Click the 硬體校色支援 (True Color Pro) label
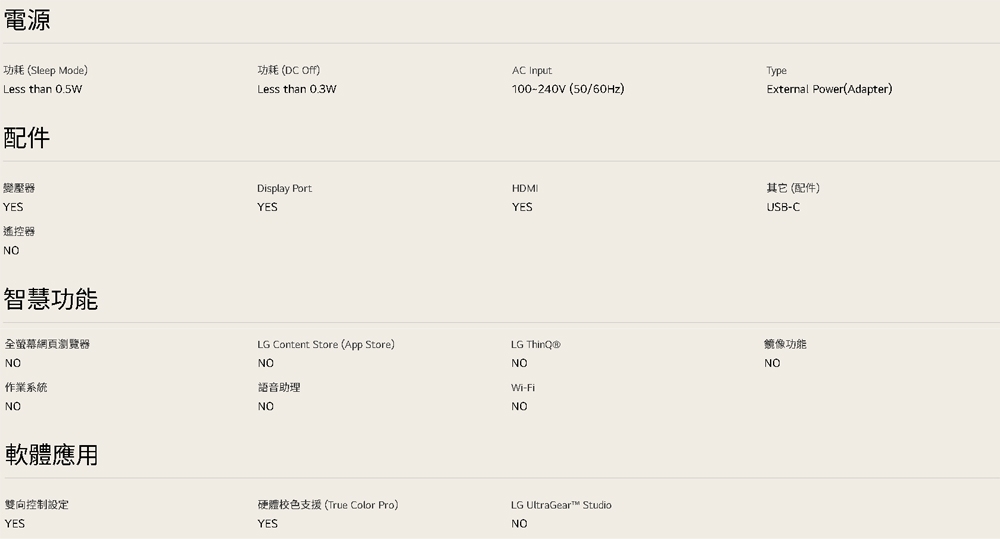This screenshot has height=539, width=1000. coord(328,505)
